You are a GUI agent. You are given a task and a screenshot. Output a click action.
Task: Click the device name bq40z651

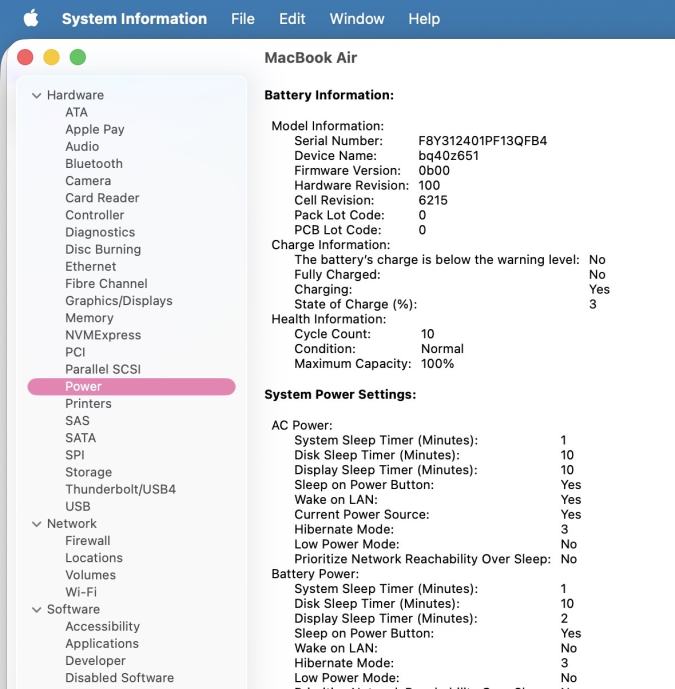coord(448,156)
